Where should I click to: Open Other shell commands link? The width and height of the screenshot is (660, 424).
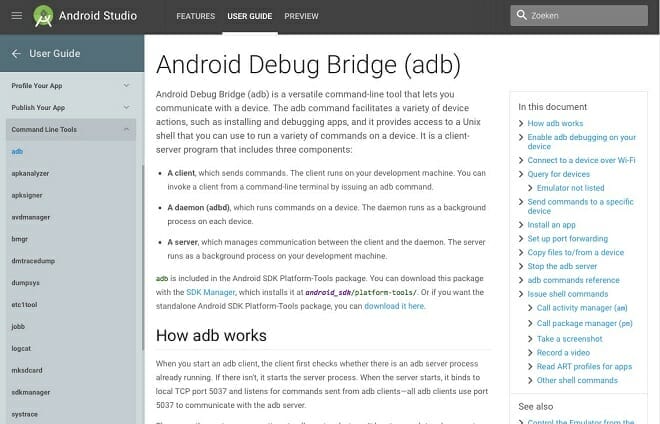577,381
